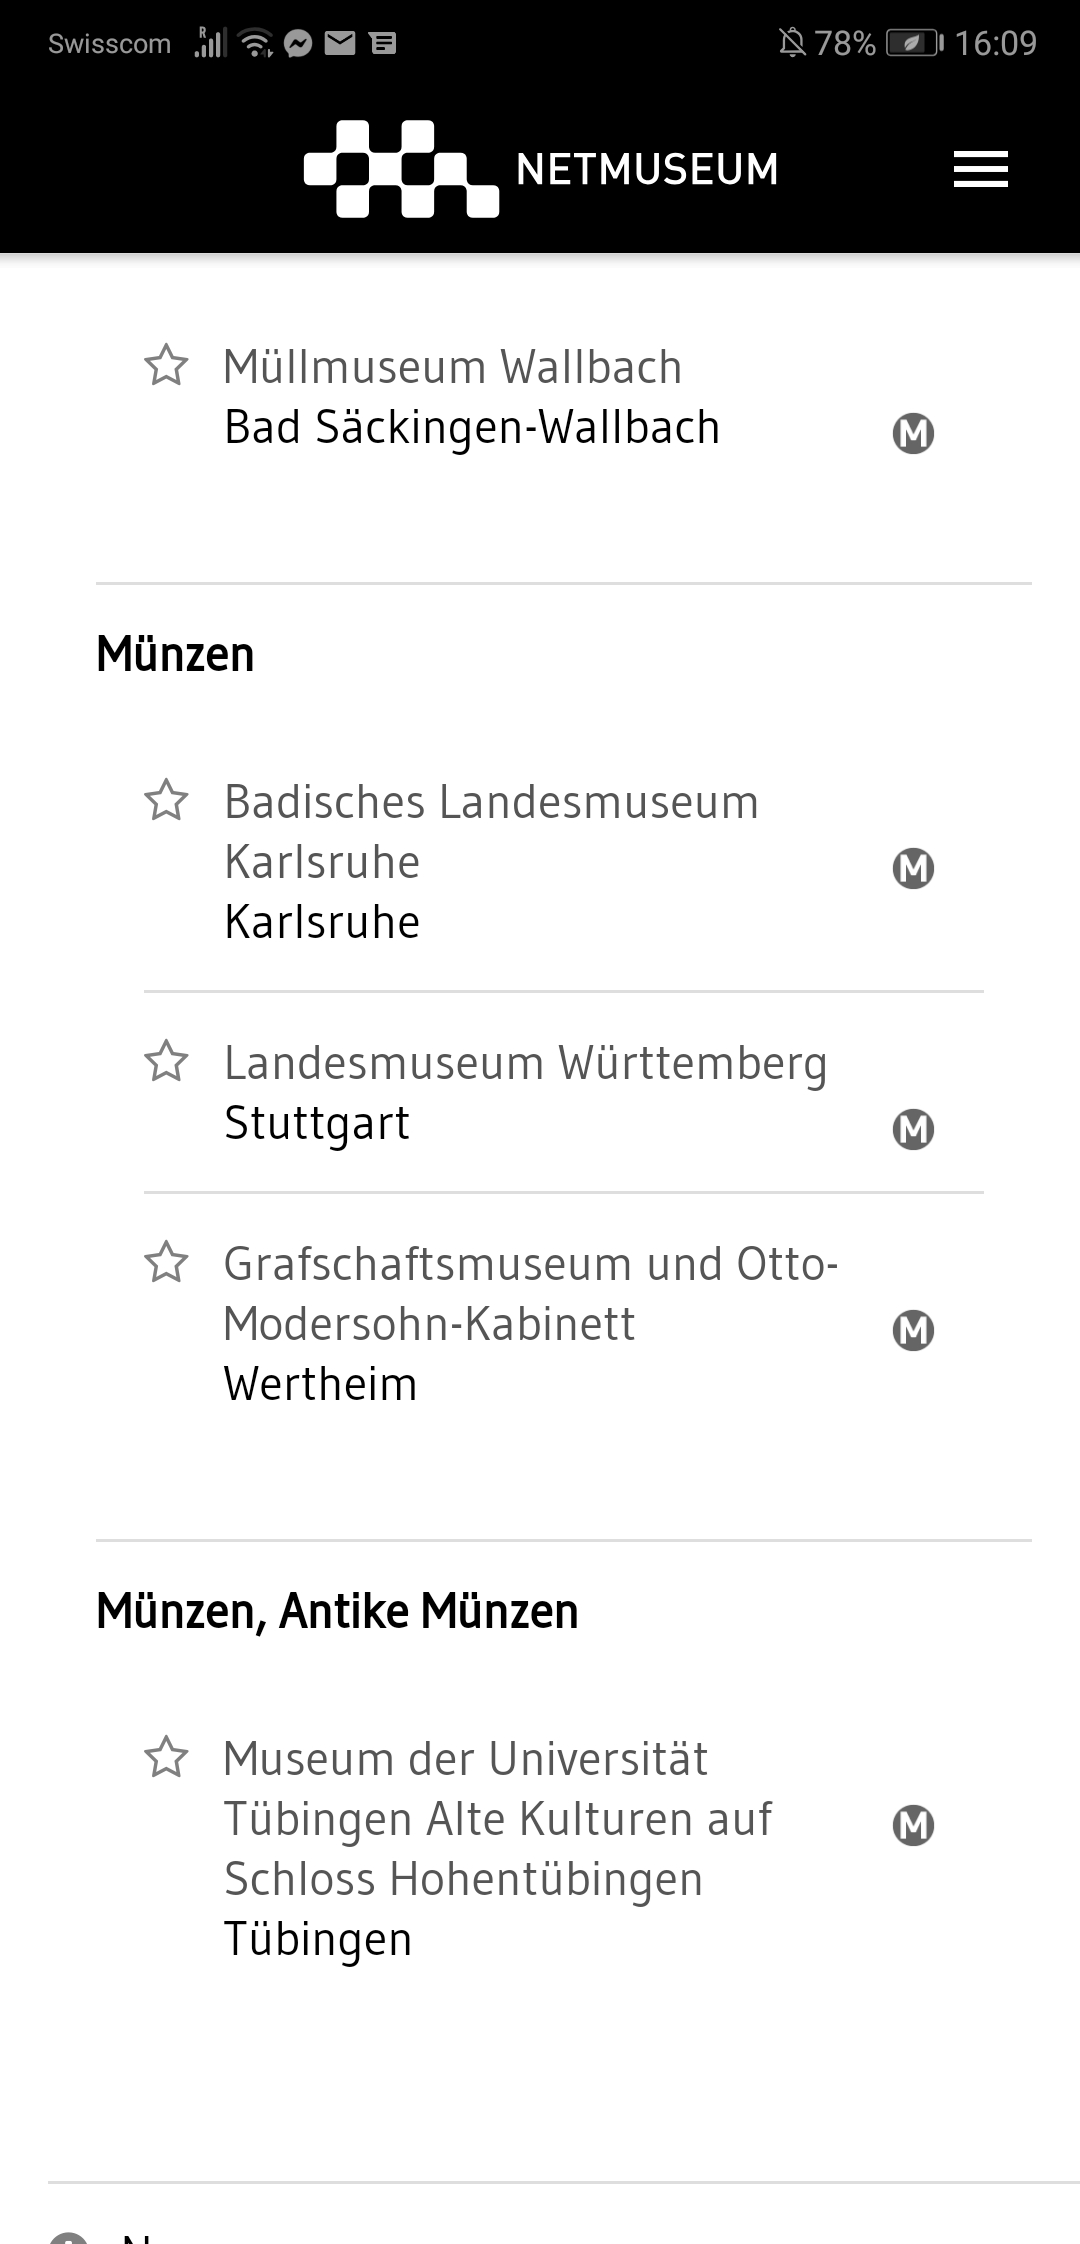The width and height of the screenshot is (1080, 2244).
Task: Star Grafschaftsmuseum und Otto-Modersohn-Kabinett
Action: pyautogui.click(x=166, y=1262)
